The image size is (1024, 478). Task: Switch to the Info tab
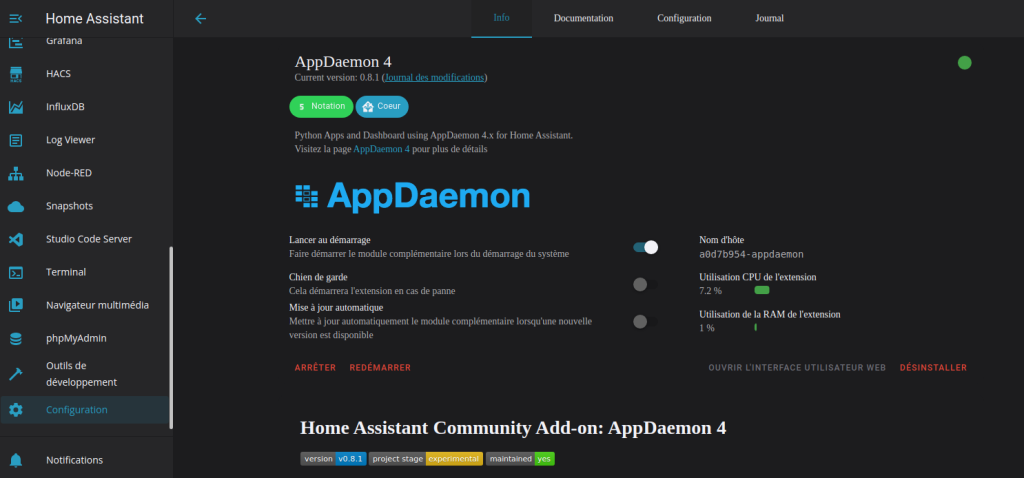pos(502,18)
